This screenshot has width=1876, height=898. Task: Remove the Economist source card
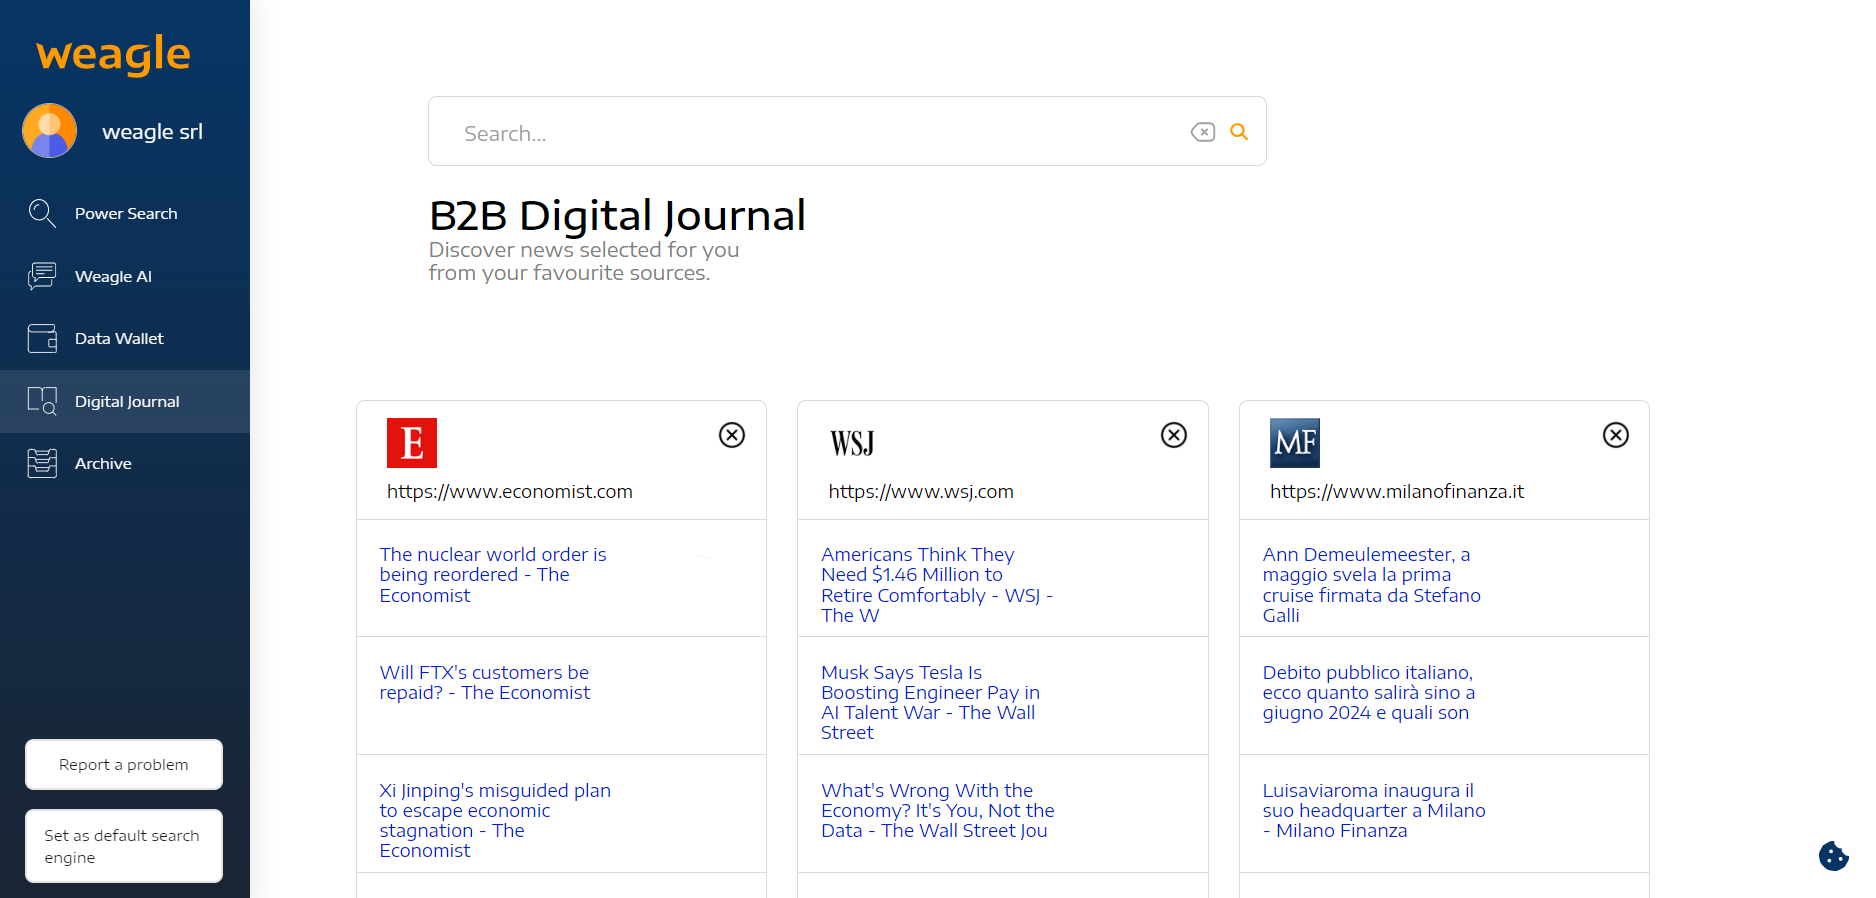(x=732, y=435)
